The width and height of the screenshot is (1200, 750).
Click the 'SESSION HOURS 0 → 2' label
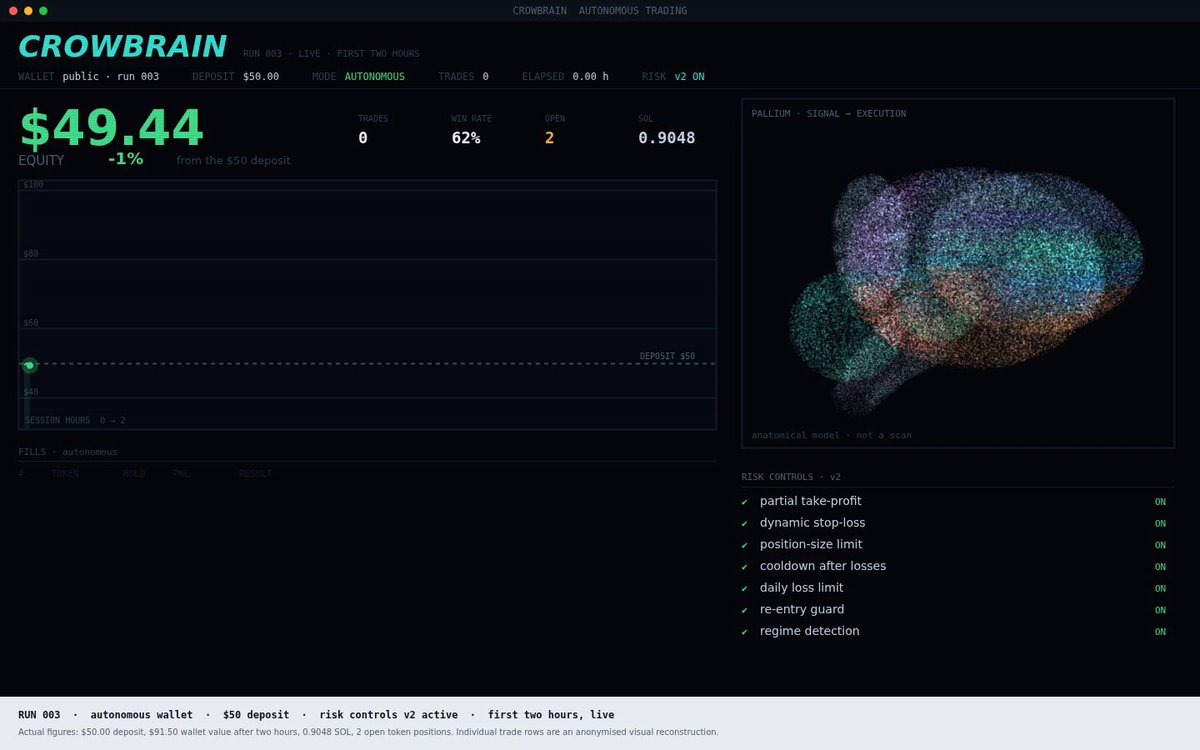pyautogui.click(x=75, y=420)
